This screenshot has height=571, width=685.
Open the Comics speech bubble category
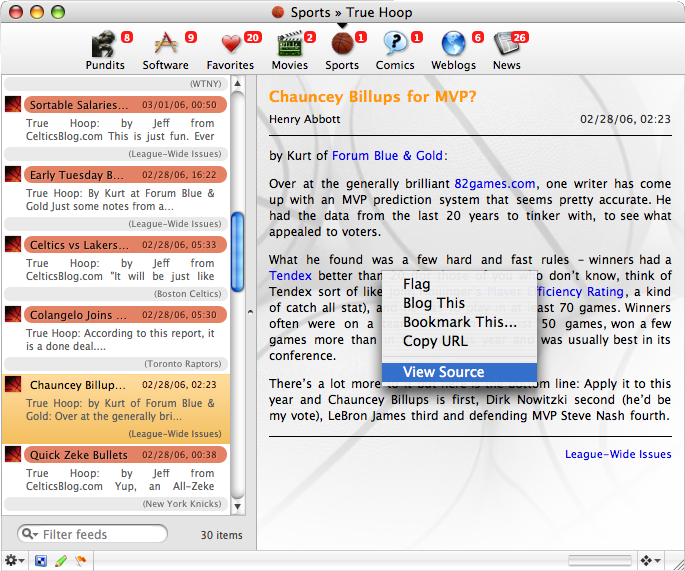coord(395,50)
